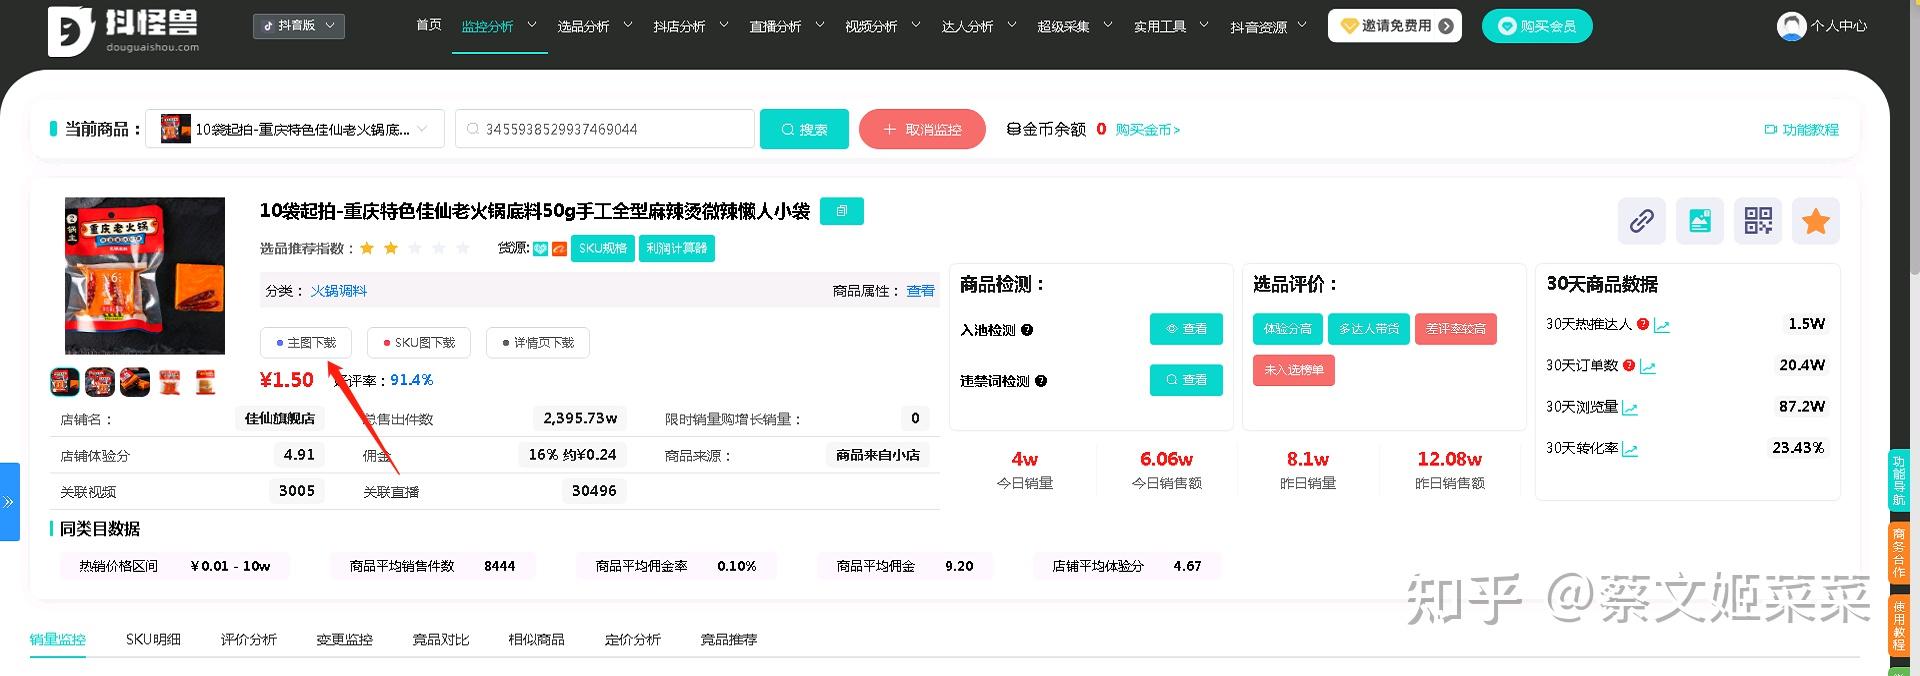Open the 购买金币 link

1148,130
